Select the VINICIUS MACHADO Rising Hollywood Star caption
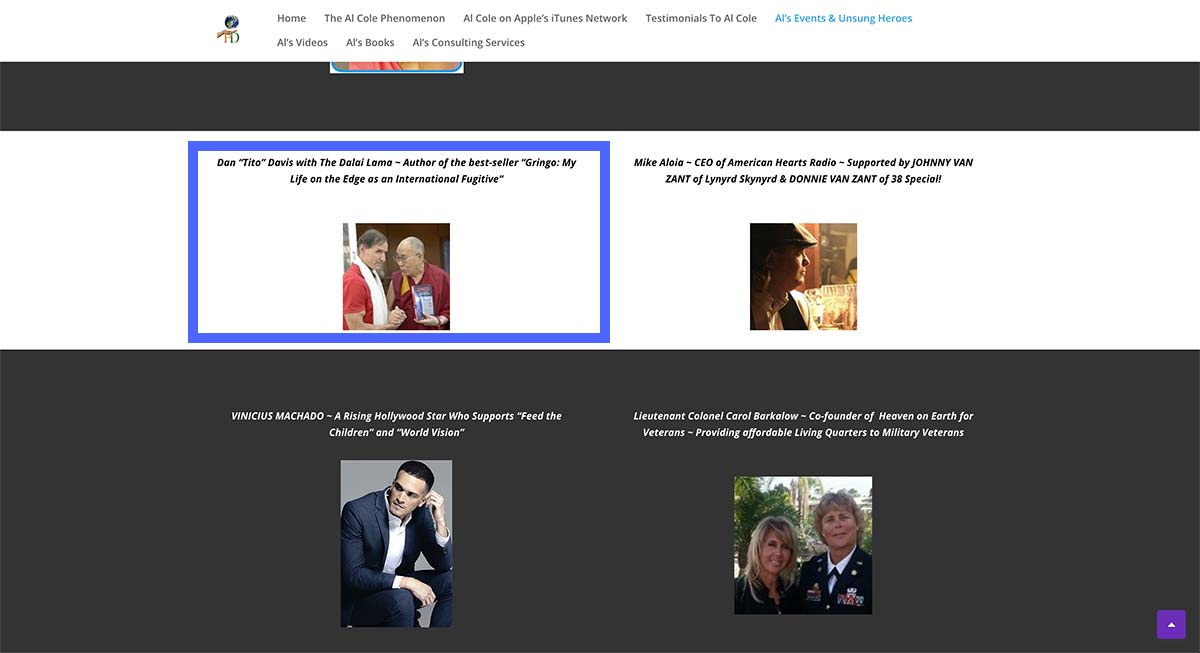 point(396,424)
